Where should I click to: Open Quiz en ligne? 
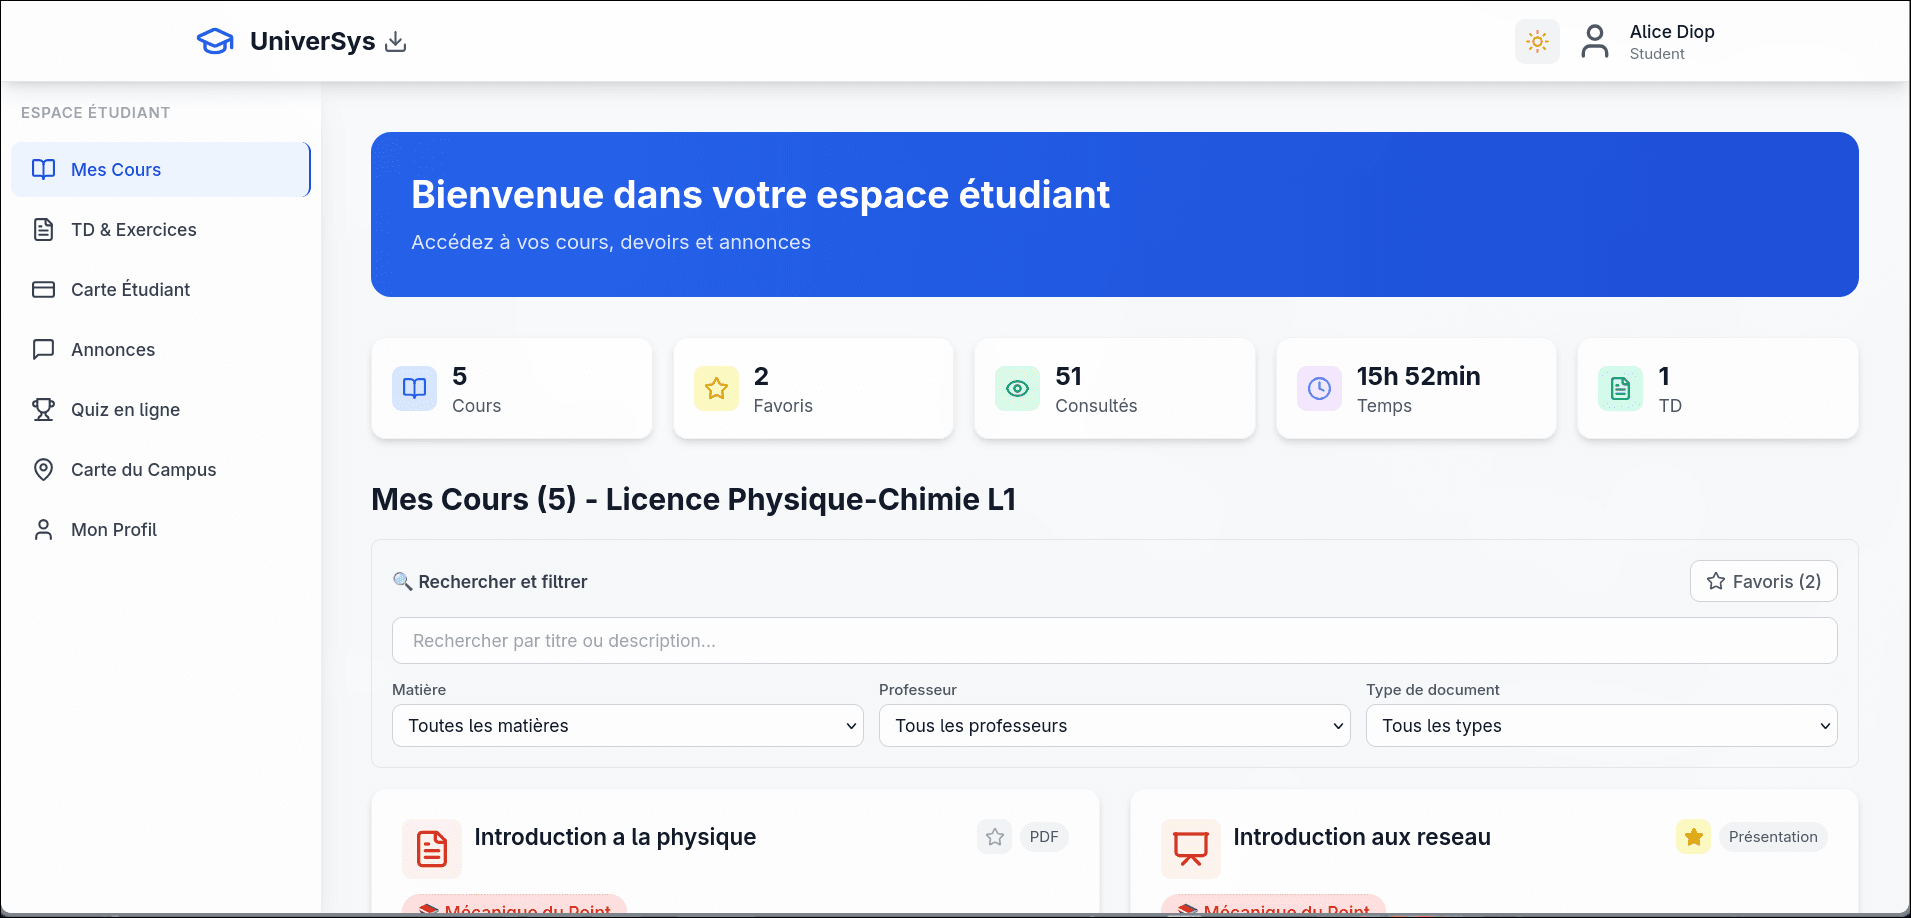[161, 409]
